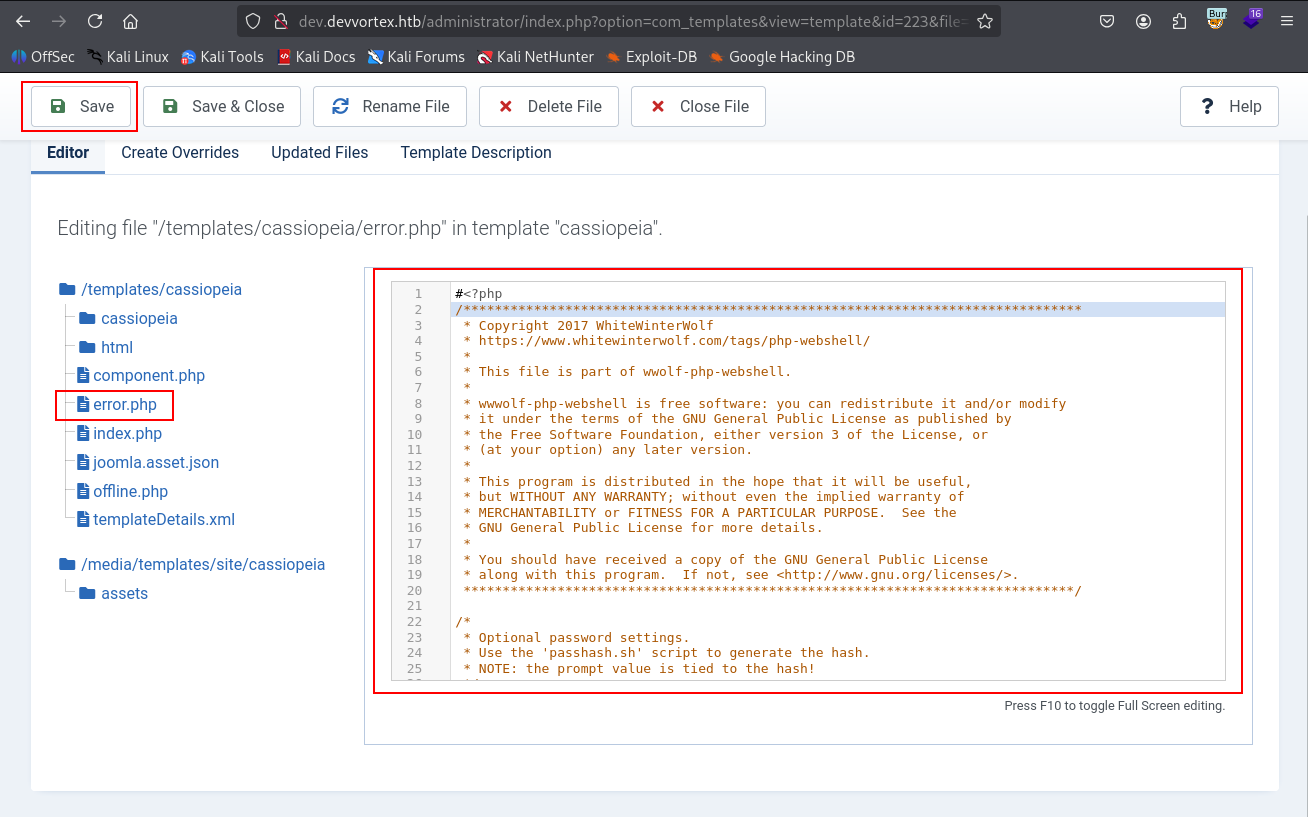Viewport: 1308px width, 817px height.
Task: Click the Close File button
Action: coord(698,106)
